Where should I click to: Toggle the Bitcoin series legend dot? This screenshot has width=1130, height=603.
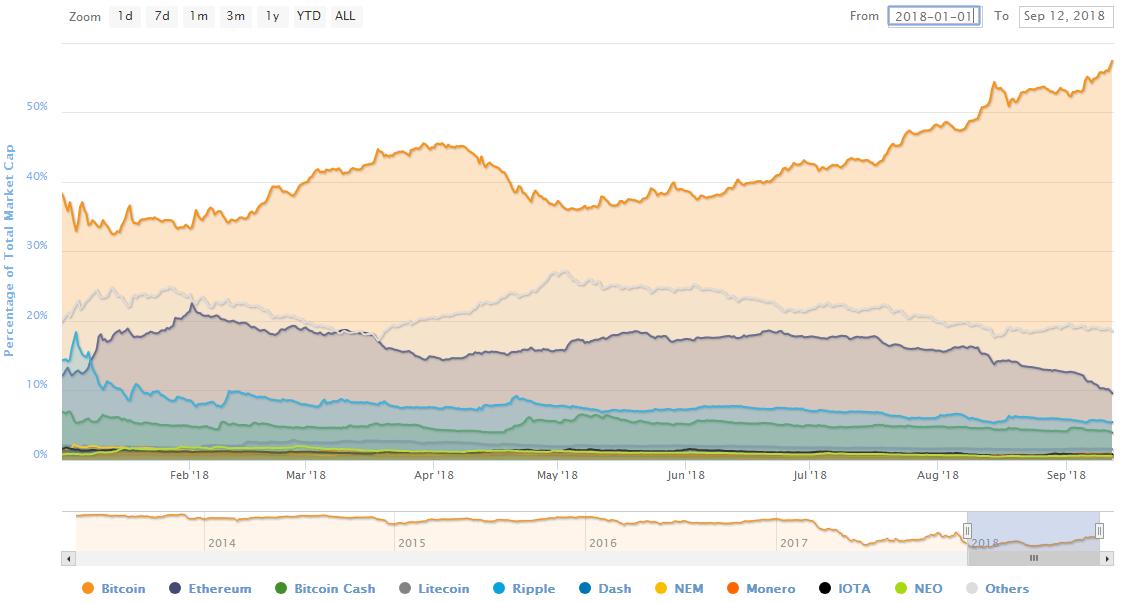coord(88,589)
